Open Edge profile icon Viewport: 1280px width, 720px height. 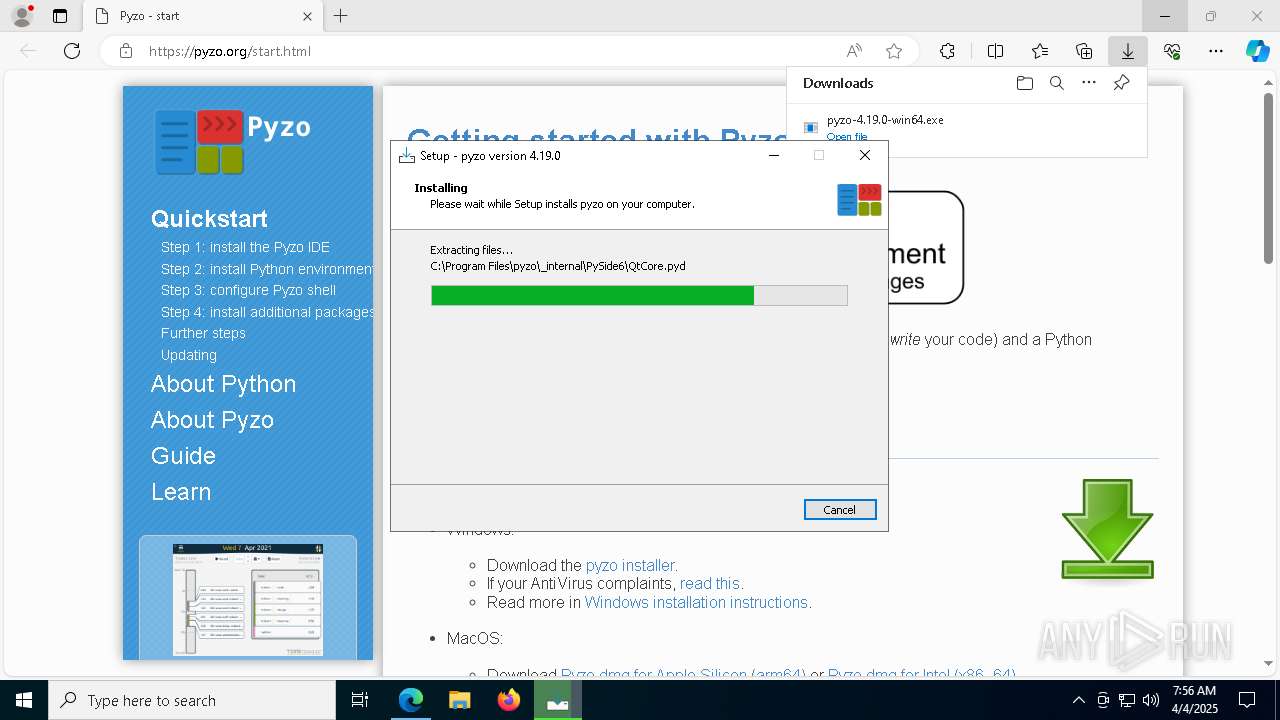point(22,16)
